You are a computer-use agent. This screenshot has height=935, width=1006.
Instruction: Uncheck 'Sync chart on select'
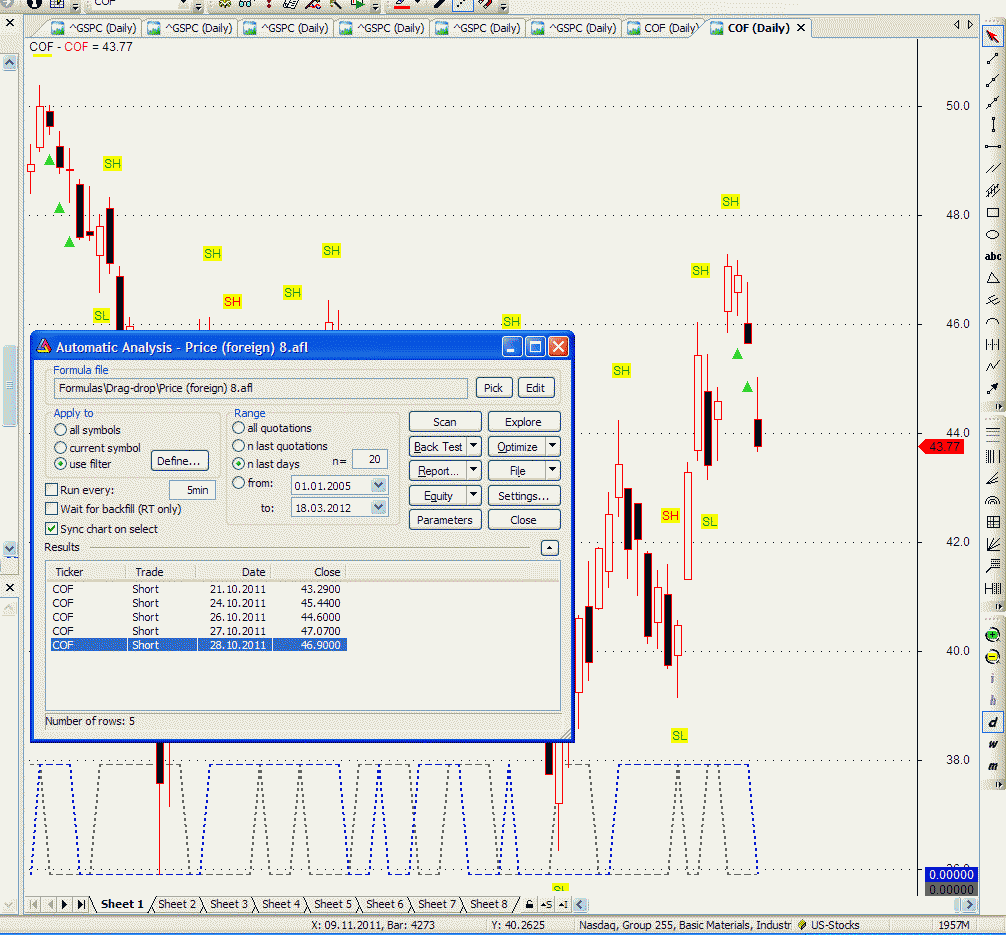[52, 529]
